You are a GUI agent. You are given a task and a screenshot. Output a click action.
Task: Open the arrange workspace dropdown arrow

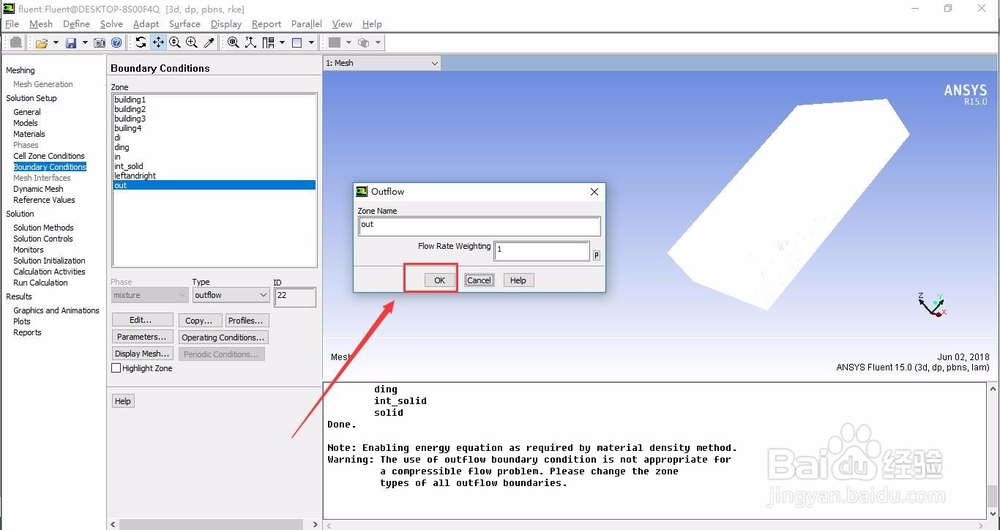pos(282,43)
